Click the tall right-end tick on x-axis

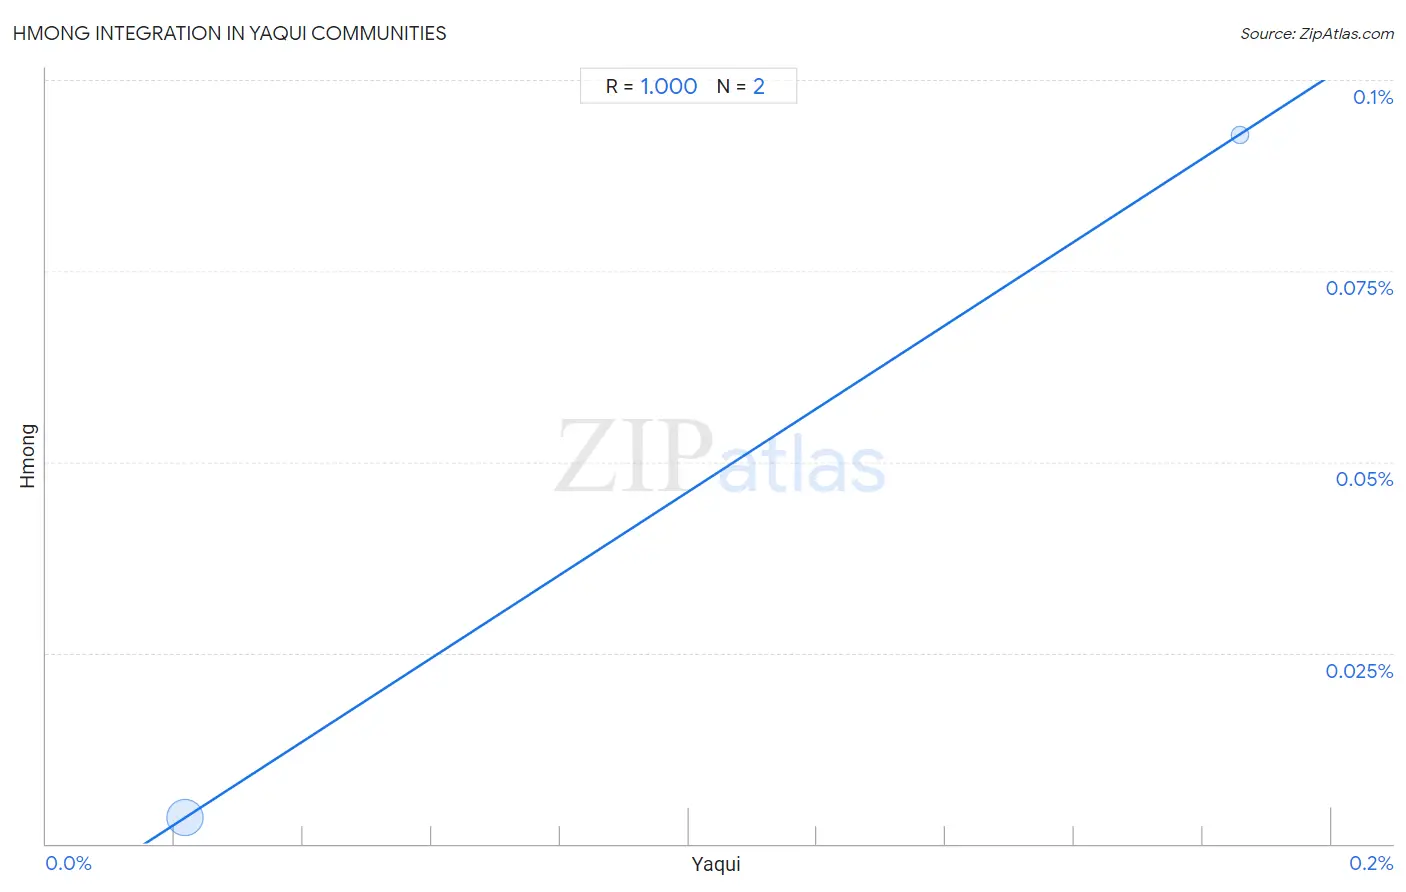1330,826
